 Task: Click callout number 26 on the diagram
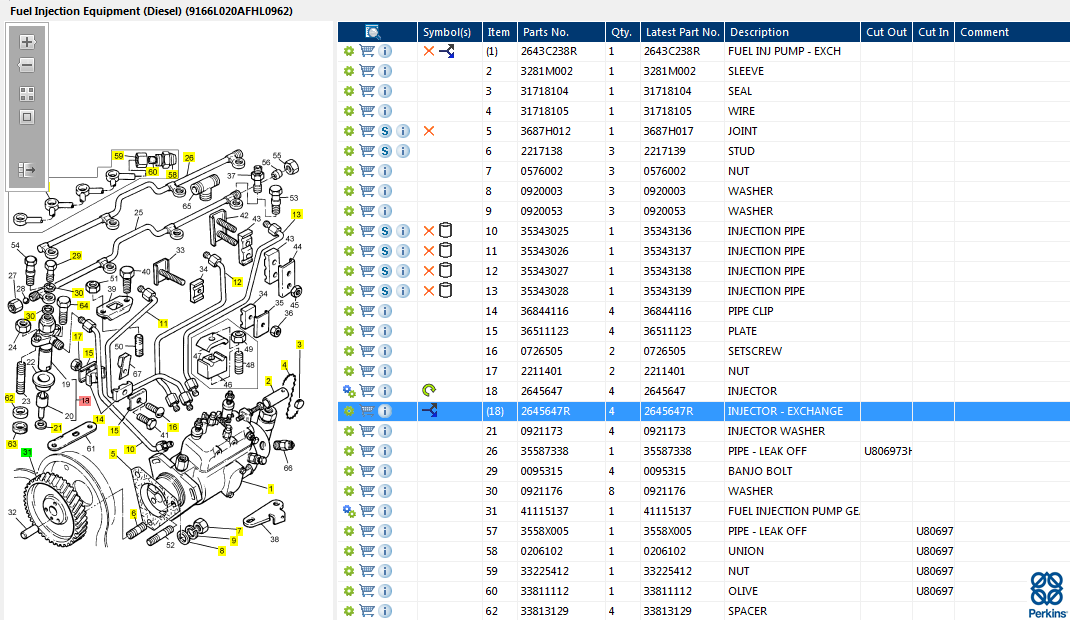(x=189, y=158)
